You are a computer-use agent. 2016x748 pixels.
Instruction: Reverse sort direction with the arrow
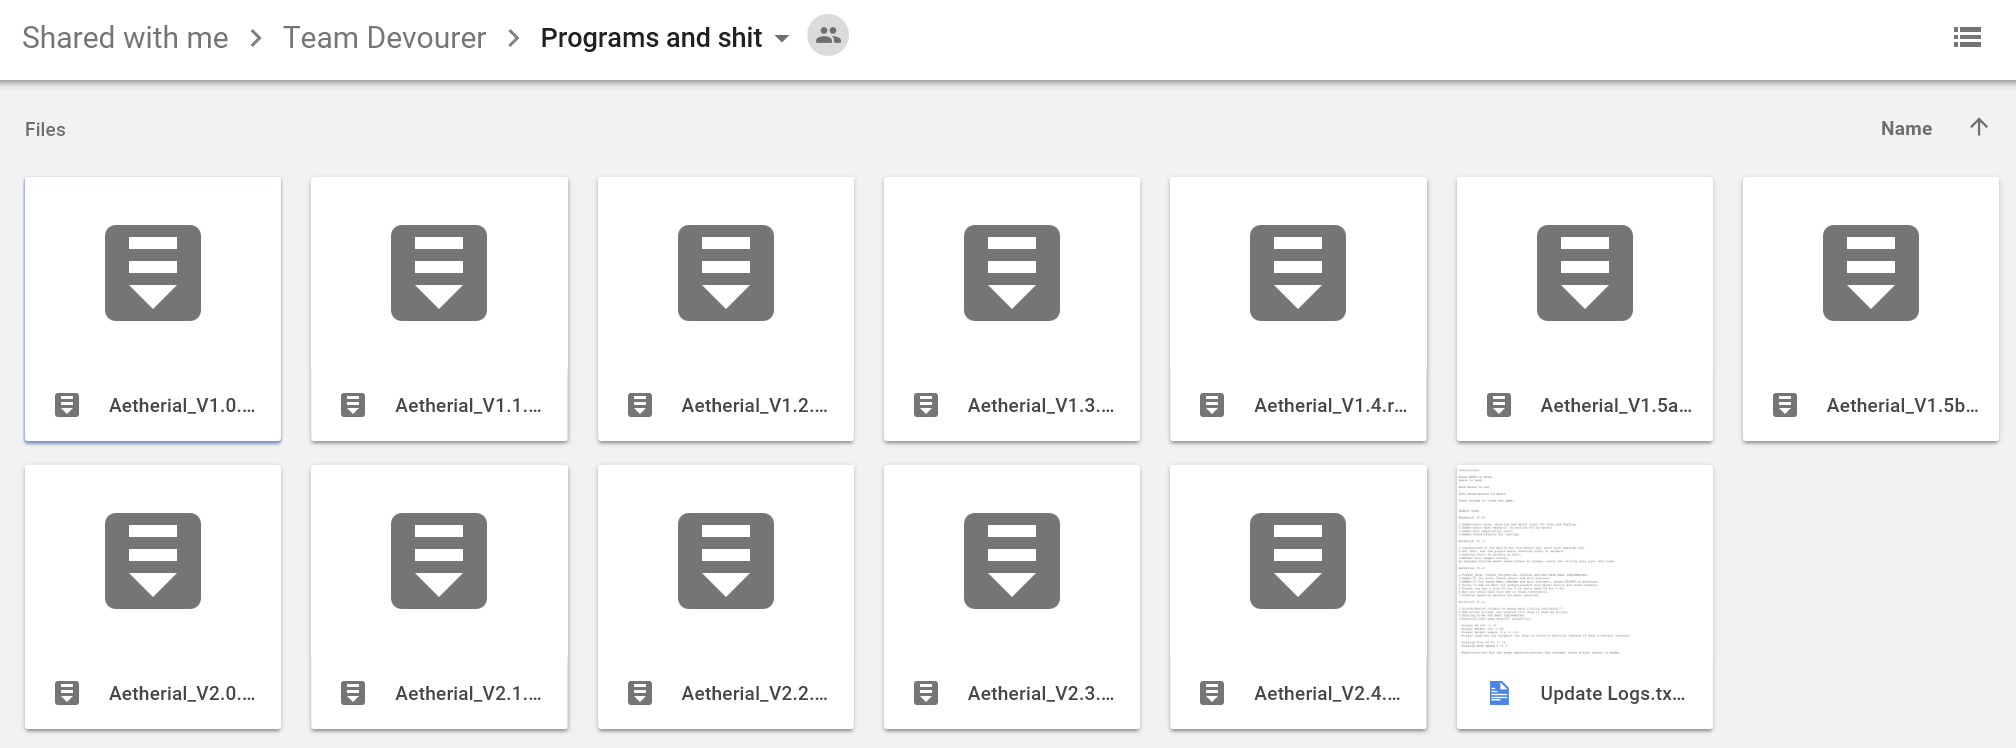[1978, 127]
